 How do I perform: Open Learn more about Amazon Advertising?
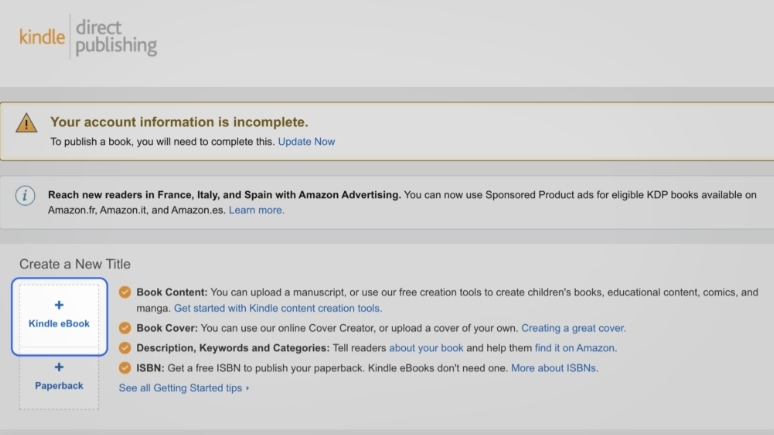[x=256, y=210]
